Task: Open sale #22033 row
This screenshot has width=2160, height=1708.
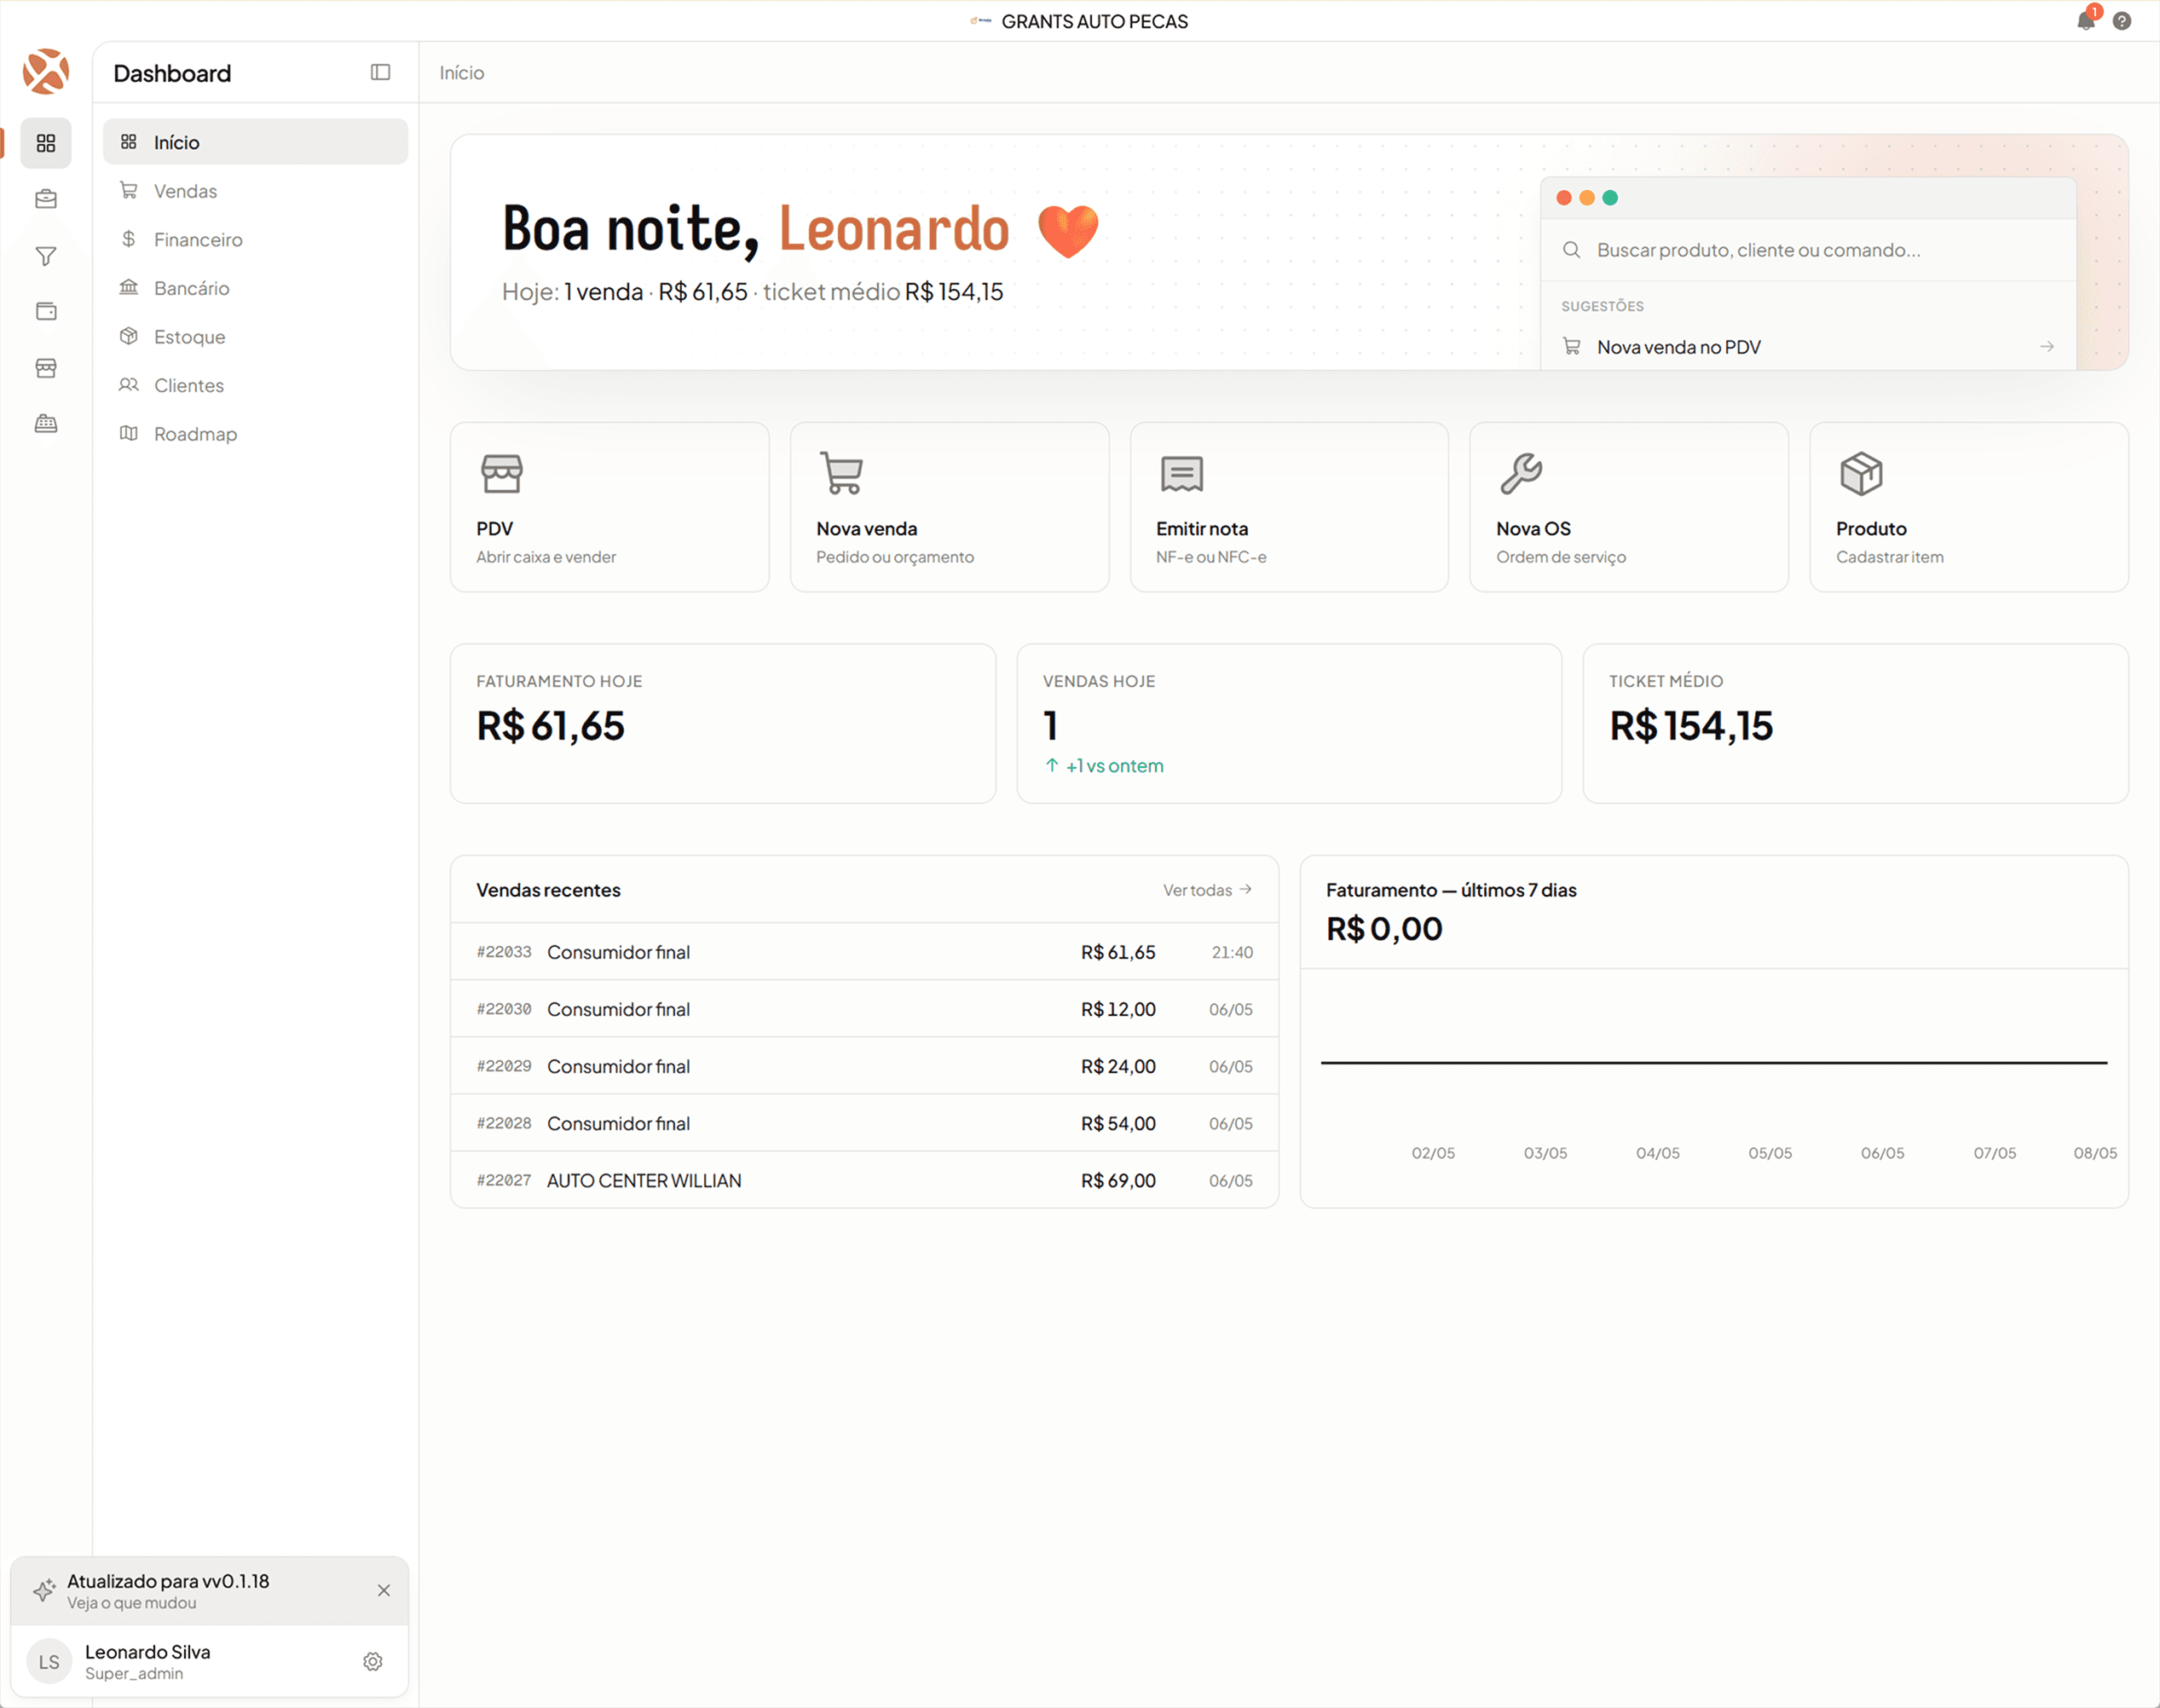Action: pos(864,952)
